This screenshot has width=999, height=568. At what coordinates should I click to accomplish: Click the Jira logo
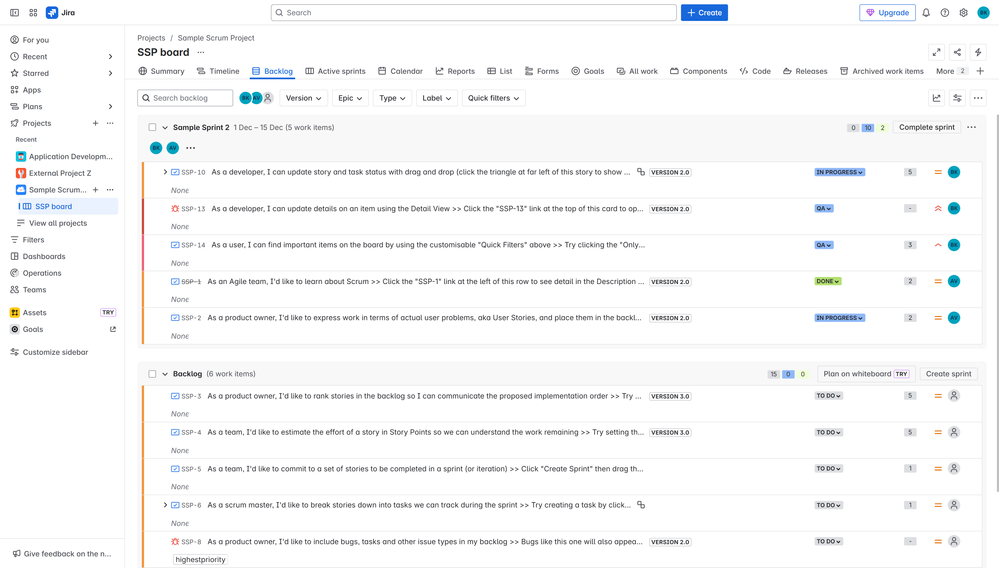click(x=61, y=13)
